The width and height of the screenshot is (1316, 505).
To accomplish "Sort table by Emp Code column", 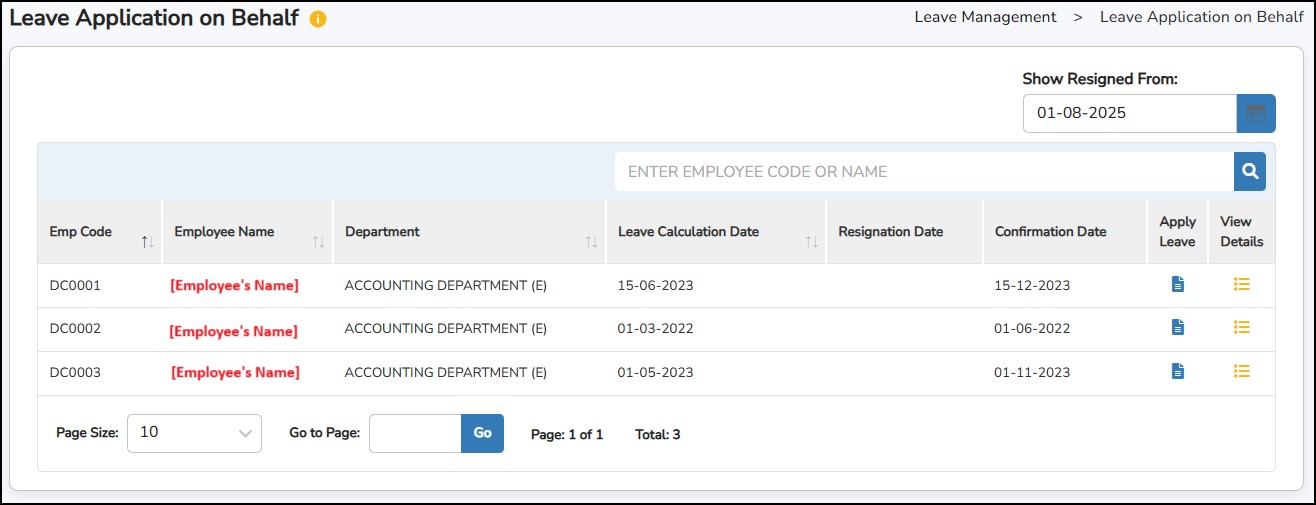I will coord(148,242).
